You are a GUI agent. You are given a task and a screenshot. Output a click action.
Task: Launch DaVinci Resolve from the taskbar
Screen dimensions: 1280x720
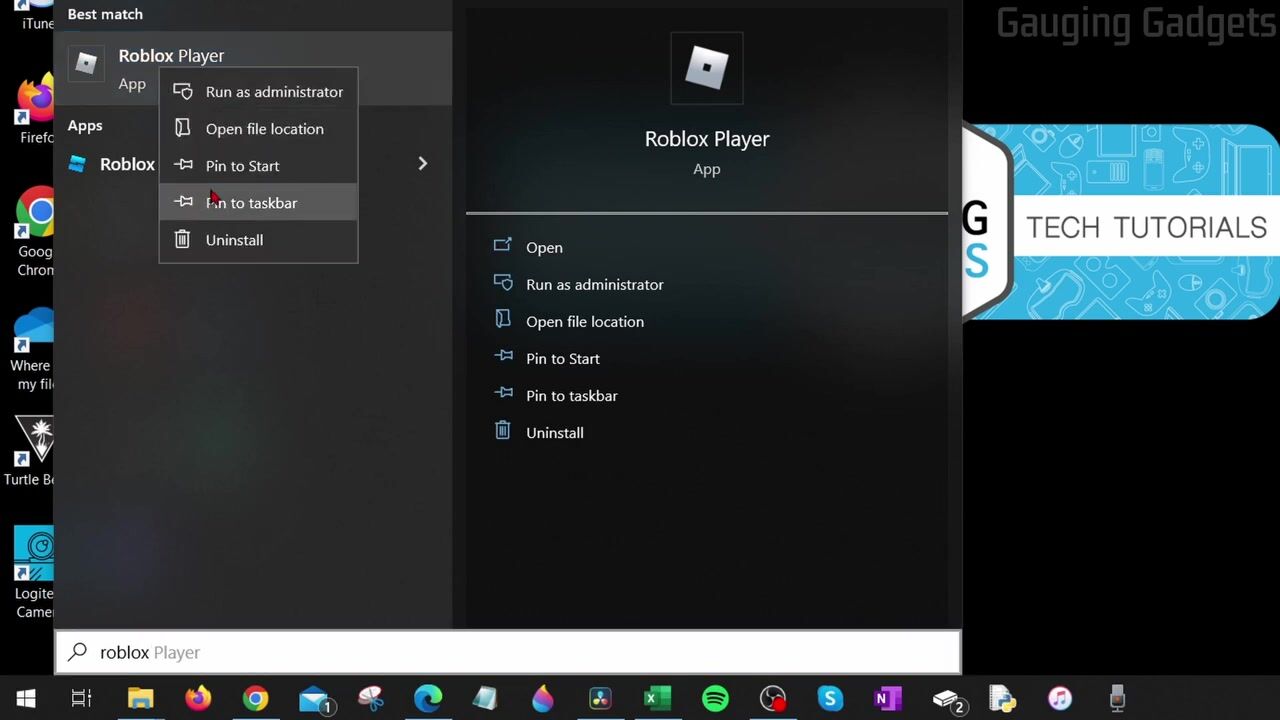[600, 698]
